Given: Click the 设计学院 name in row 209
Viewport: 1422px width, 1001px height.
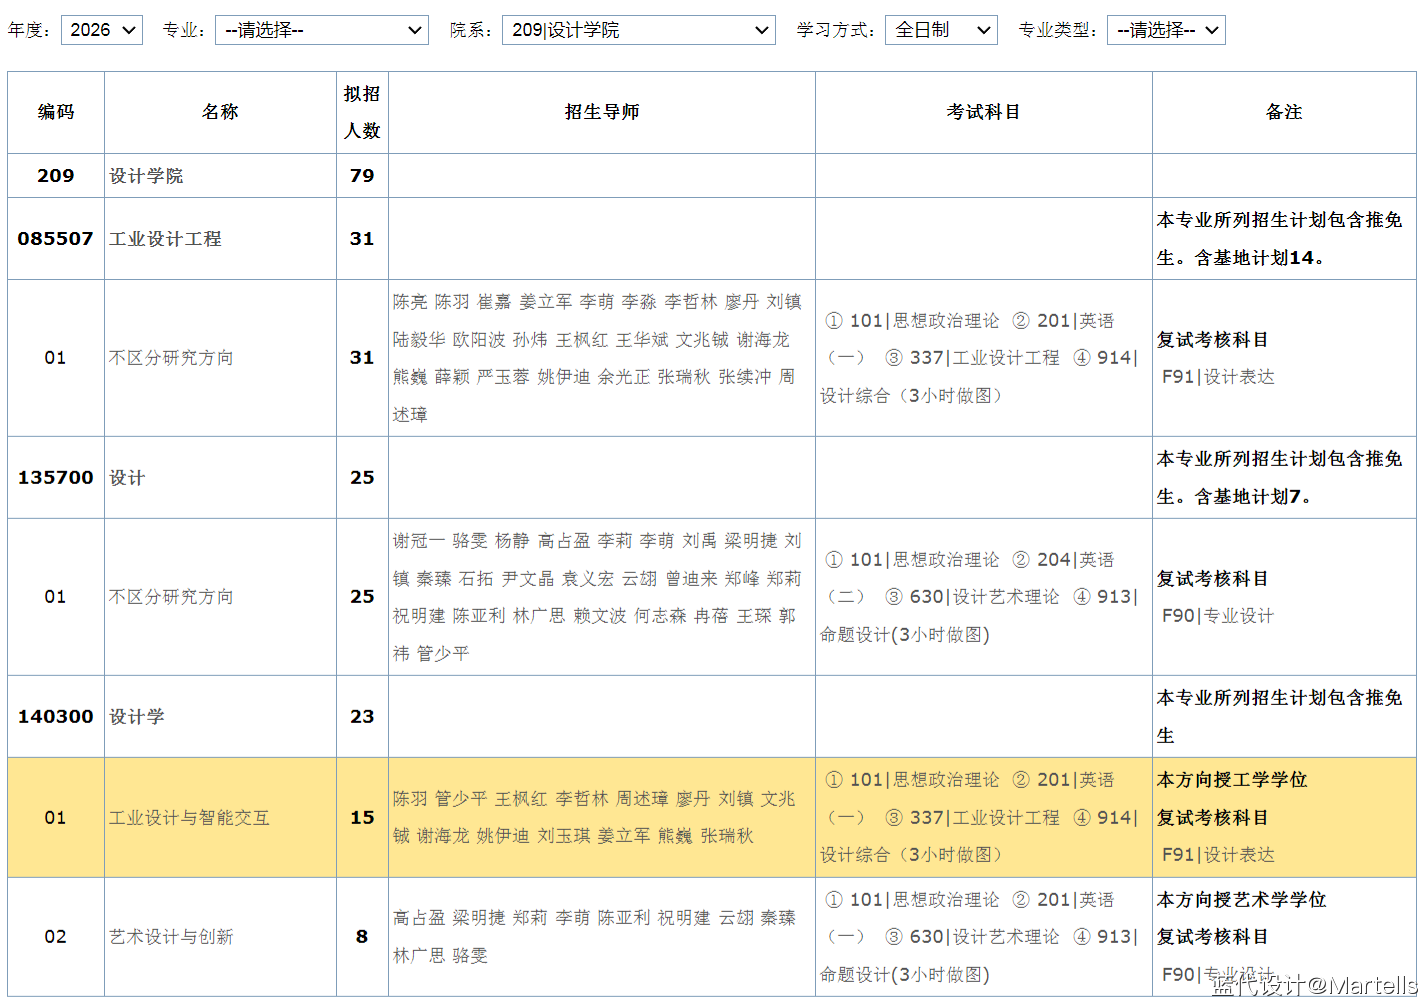Looking at the screenshot, I should [x=146, y=176].
